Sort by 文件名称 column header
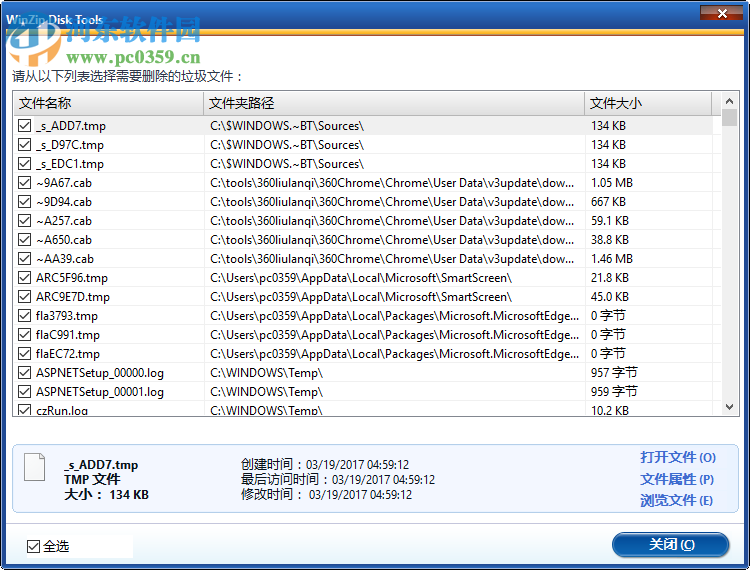The image size is (750, 570). 109,103
